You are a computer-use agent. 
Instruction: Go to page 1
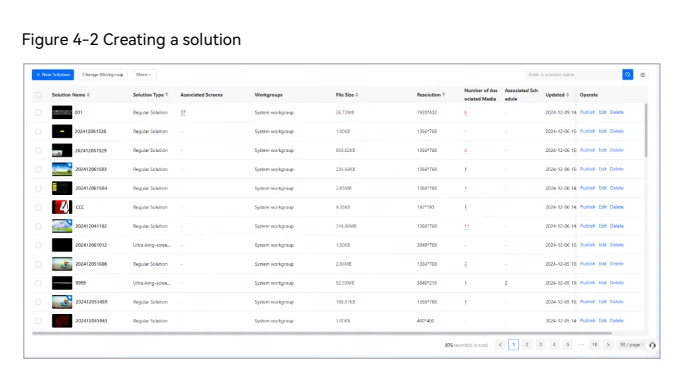pyautogui.click(x=514, y=345)
